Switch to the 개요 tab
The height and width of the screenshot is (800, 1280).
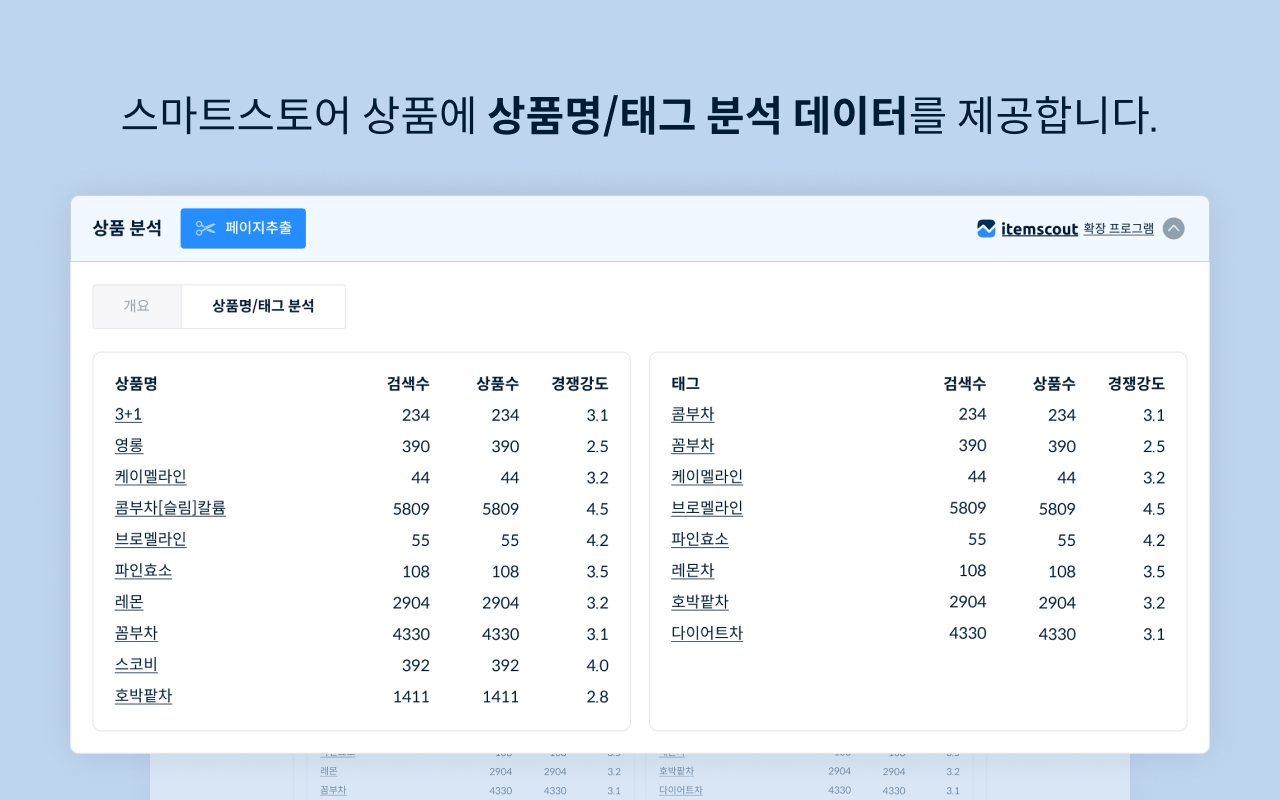pyautogui.click(x=137, y=306)
